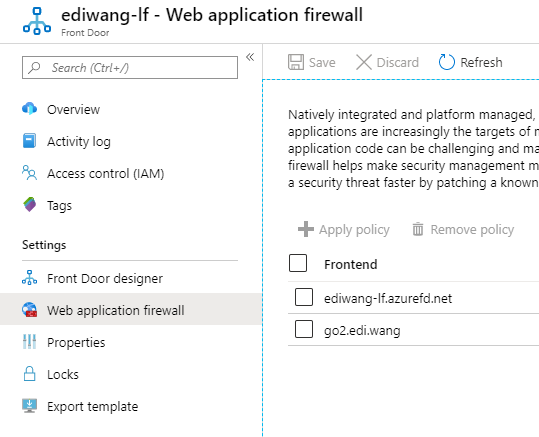Click the Refresh button

471,63
